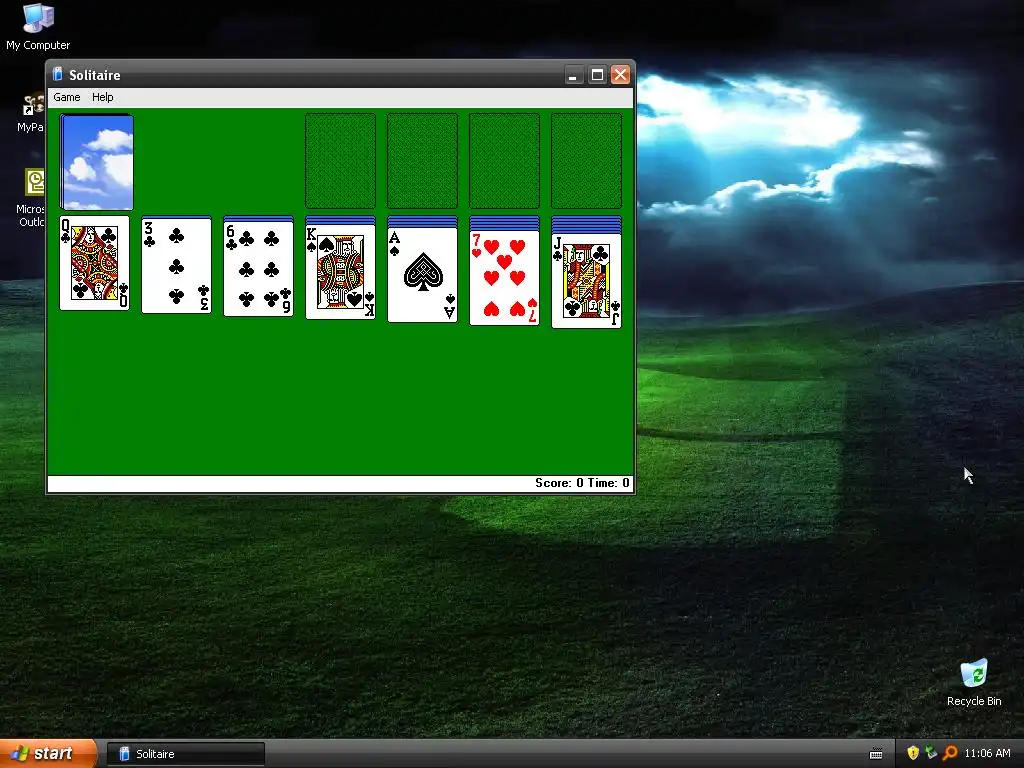Click the fourth empty foundation slot
Image resolution: width=1024 pixels, height=768 pixels.
[x=586, y=161]
